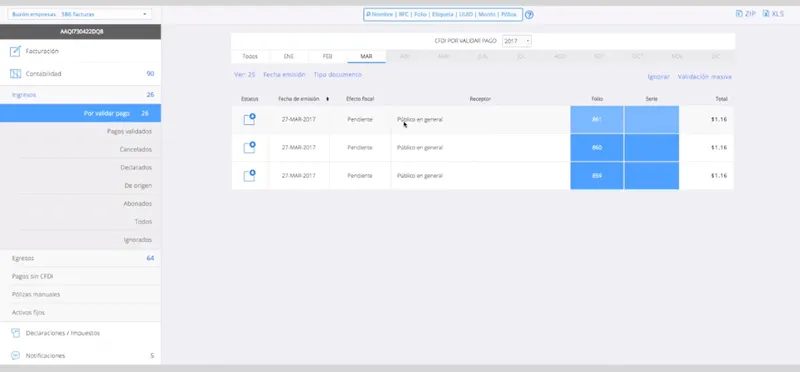The height and width of the screenshot is (372, 800).
Task: Click the Efecto fiscal column header
Action: click(360, 99)
